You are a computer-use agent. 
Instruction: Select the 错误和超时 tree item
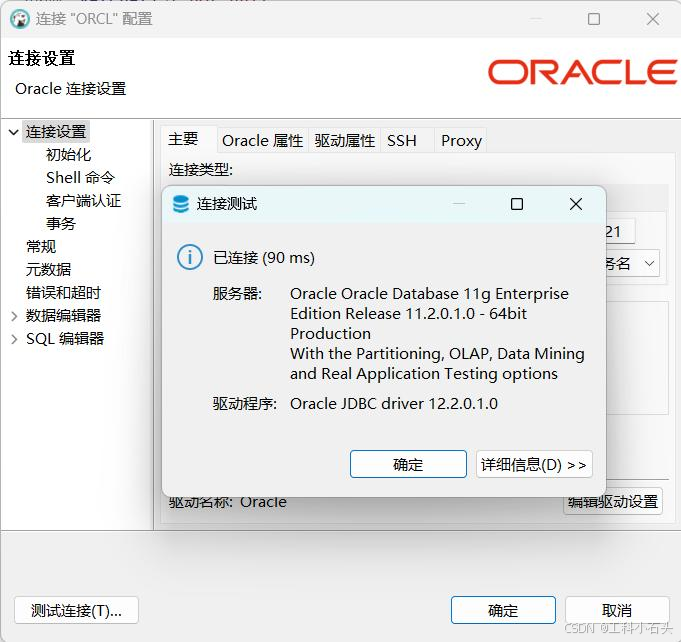pos(63,293)
